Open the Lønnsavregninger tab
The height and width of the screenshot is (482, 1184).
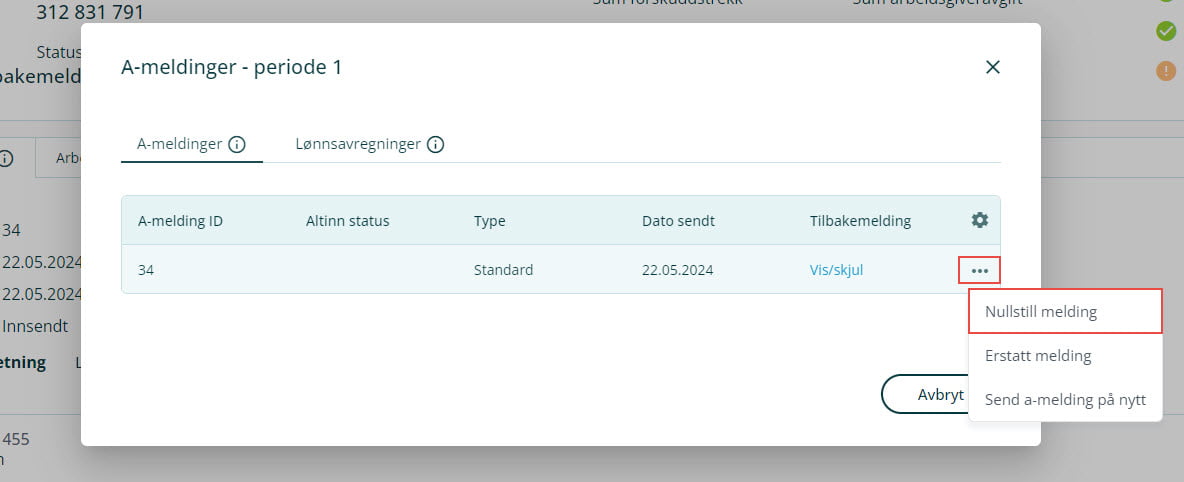coord(357,144)
